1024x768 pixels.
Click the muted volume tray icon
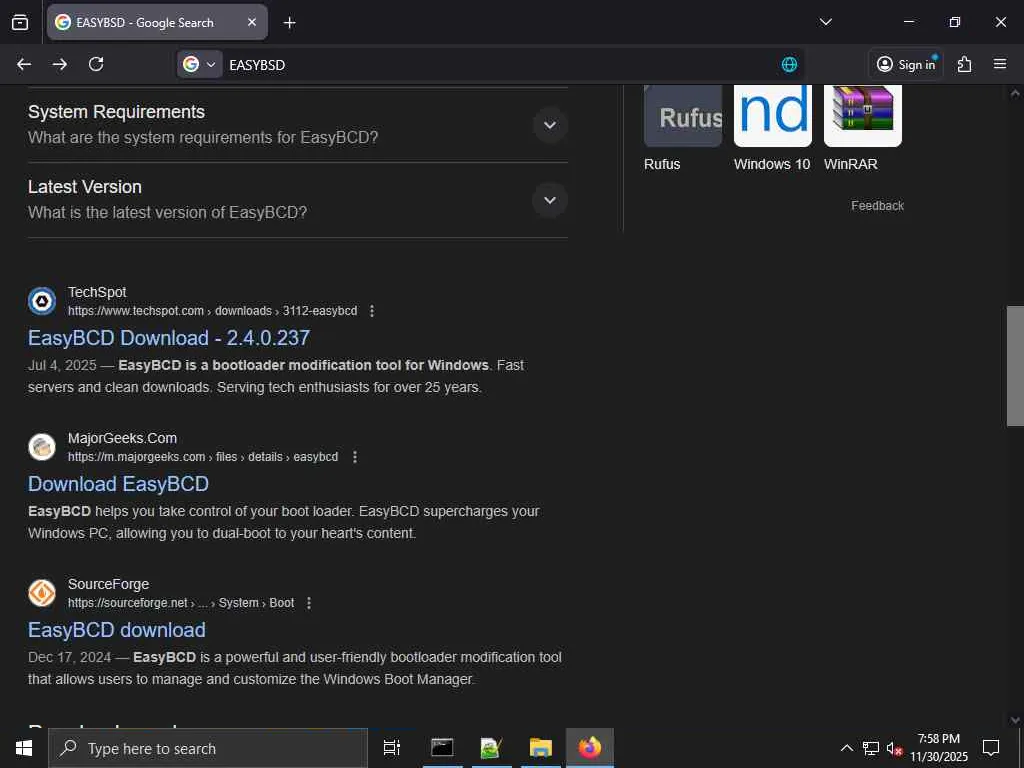click(x=894, y=748)
